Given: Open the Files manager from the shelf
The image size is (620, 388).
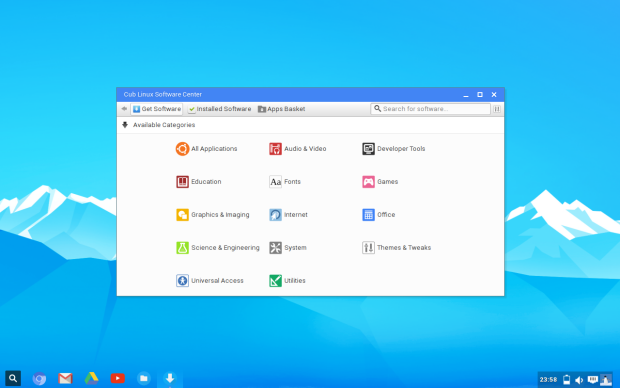Looking at the screenshot, I should point(144,379).
